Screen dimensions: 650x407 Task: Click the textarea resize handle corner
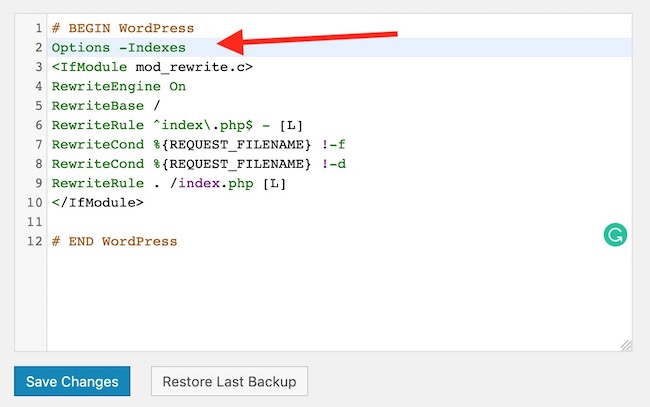tap(625, 345)
